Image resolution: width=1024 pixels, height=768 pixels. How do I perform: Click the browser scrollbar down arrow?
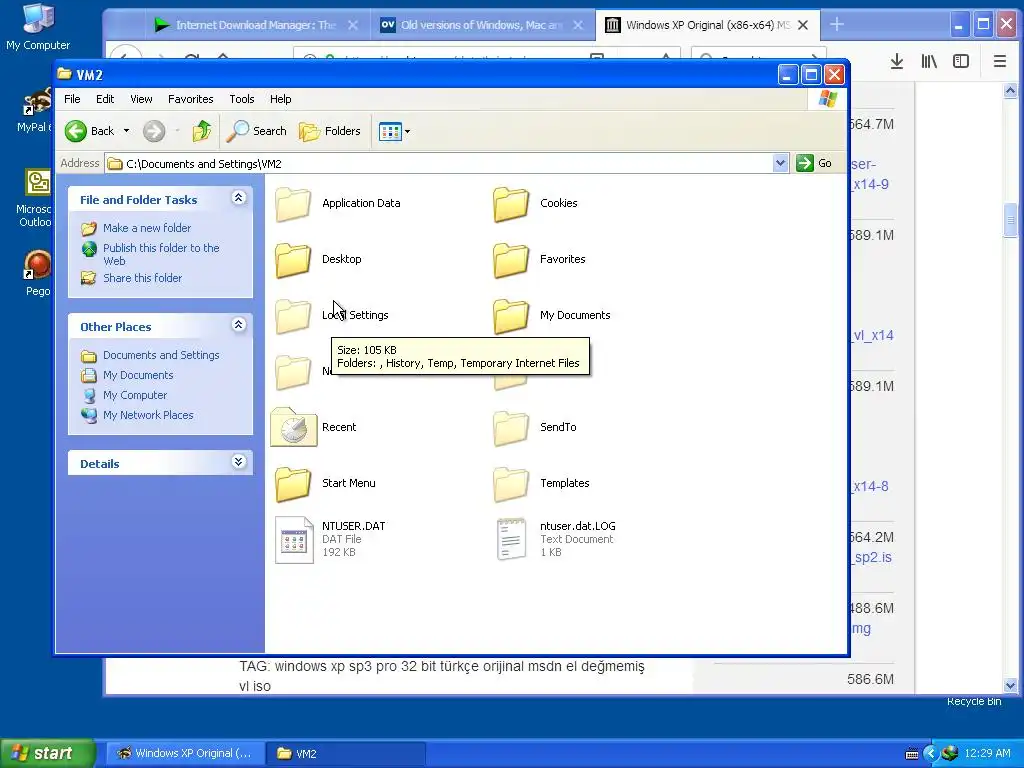click(x=1010, y=685)
